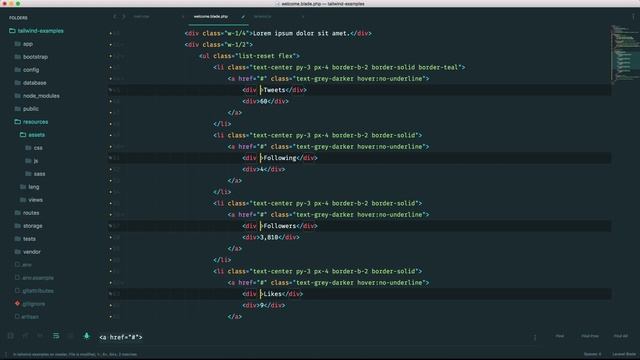Image resolution: width=640 pixels, height=360 pixels.
Task: Click the unsaved pencil icon on welcome.blade.php tab
Action: 243,16
